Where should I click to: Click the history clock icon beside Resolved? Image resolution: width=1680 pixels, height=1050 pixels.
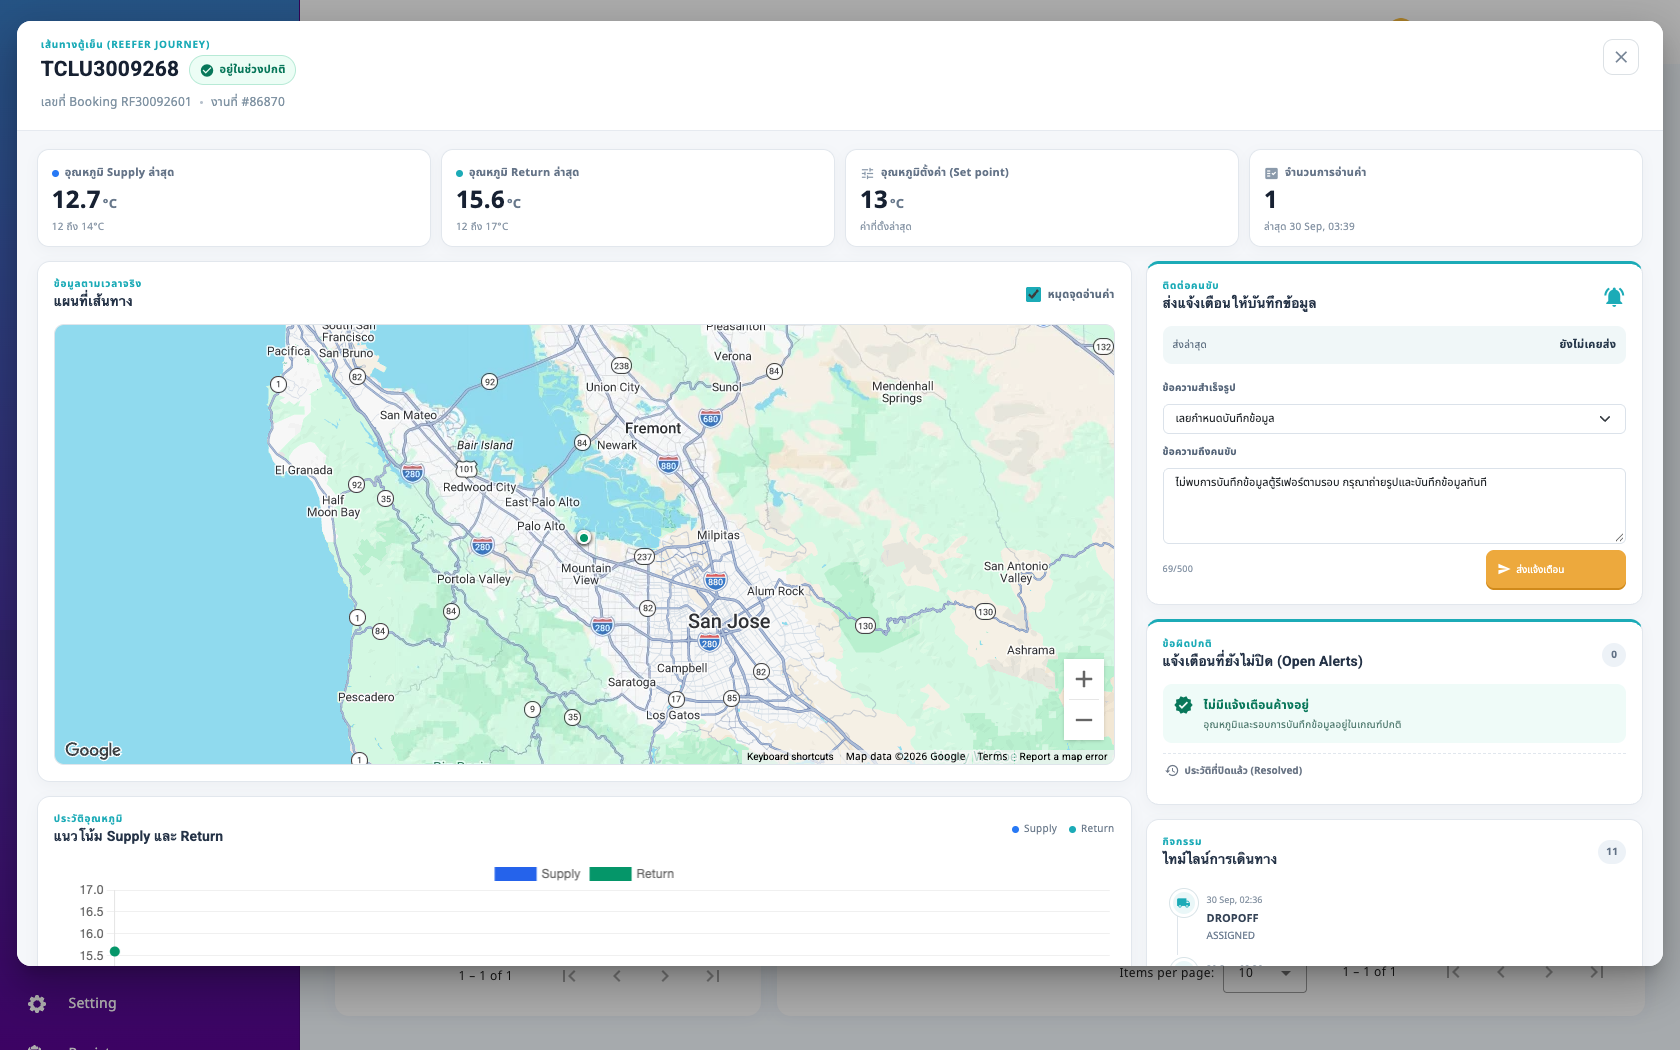(x=1172, y=770)
